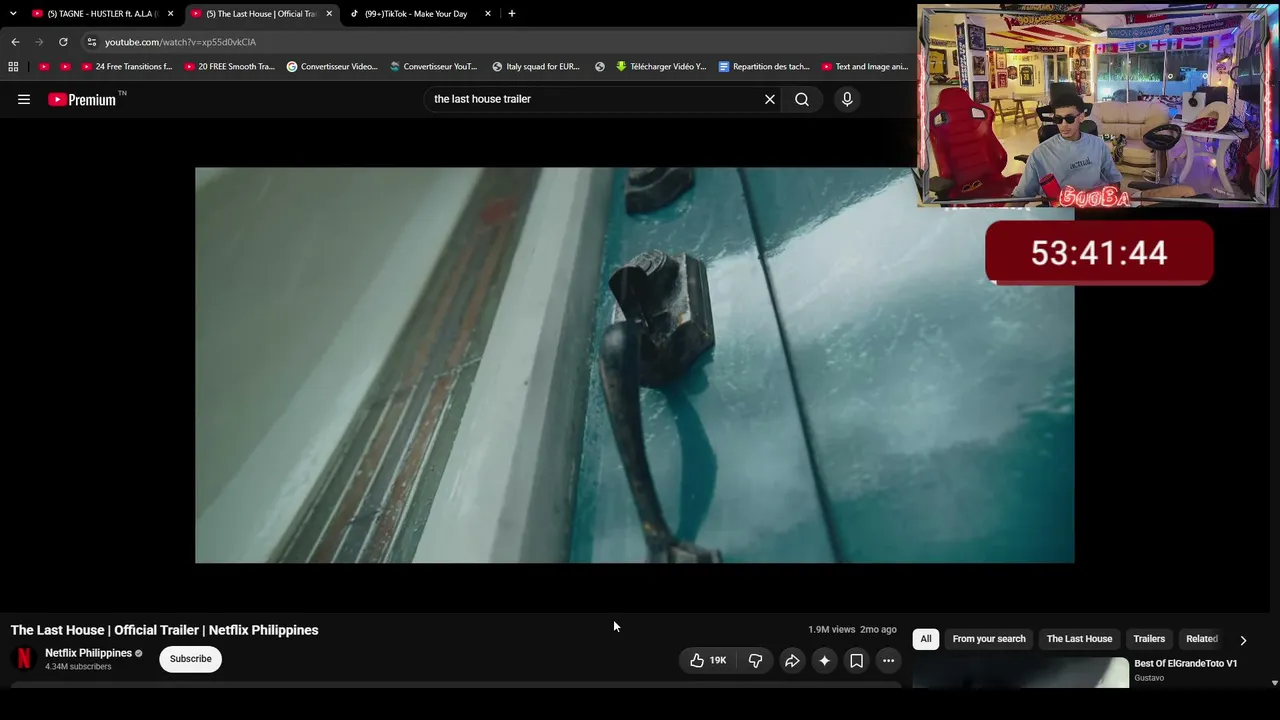Show more filter chips with arrow
The image size is (1280, 720).
1243,640
